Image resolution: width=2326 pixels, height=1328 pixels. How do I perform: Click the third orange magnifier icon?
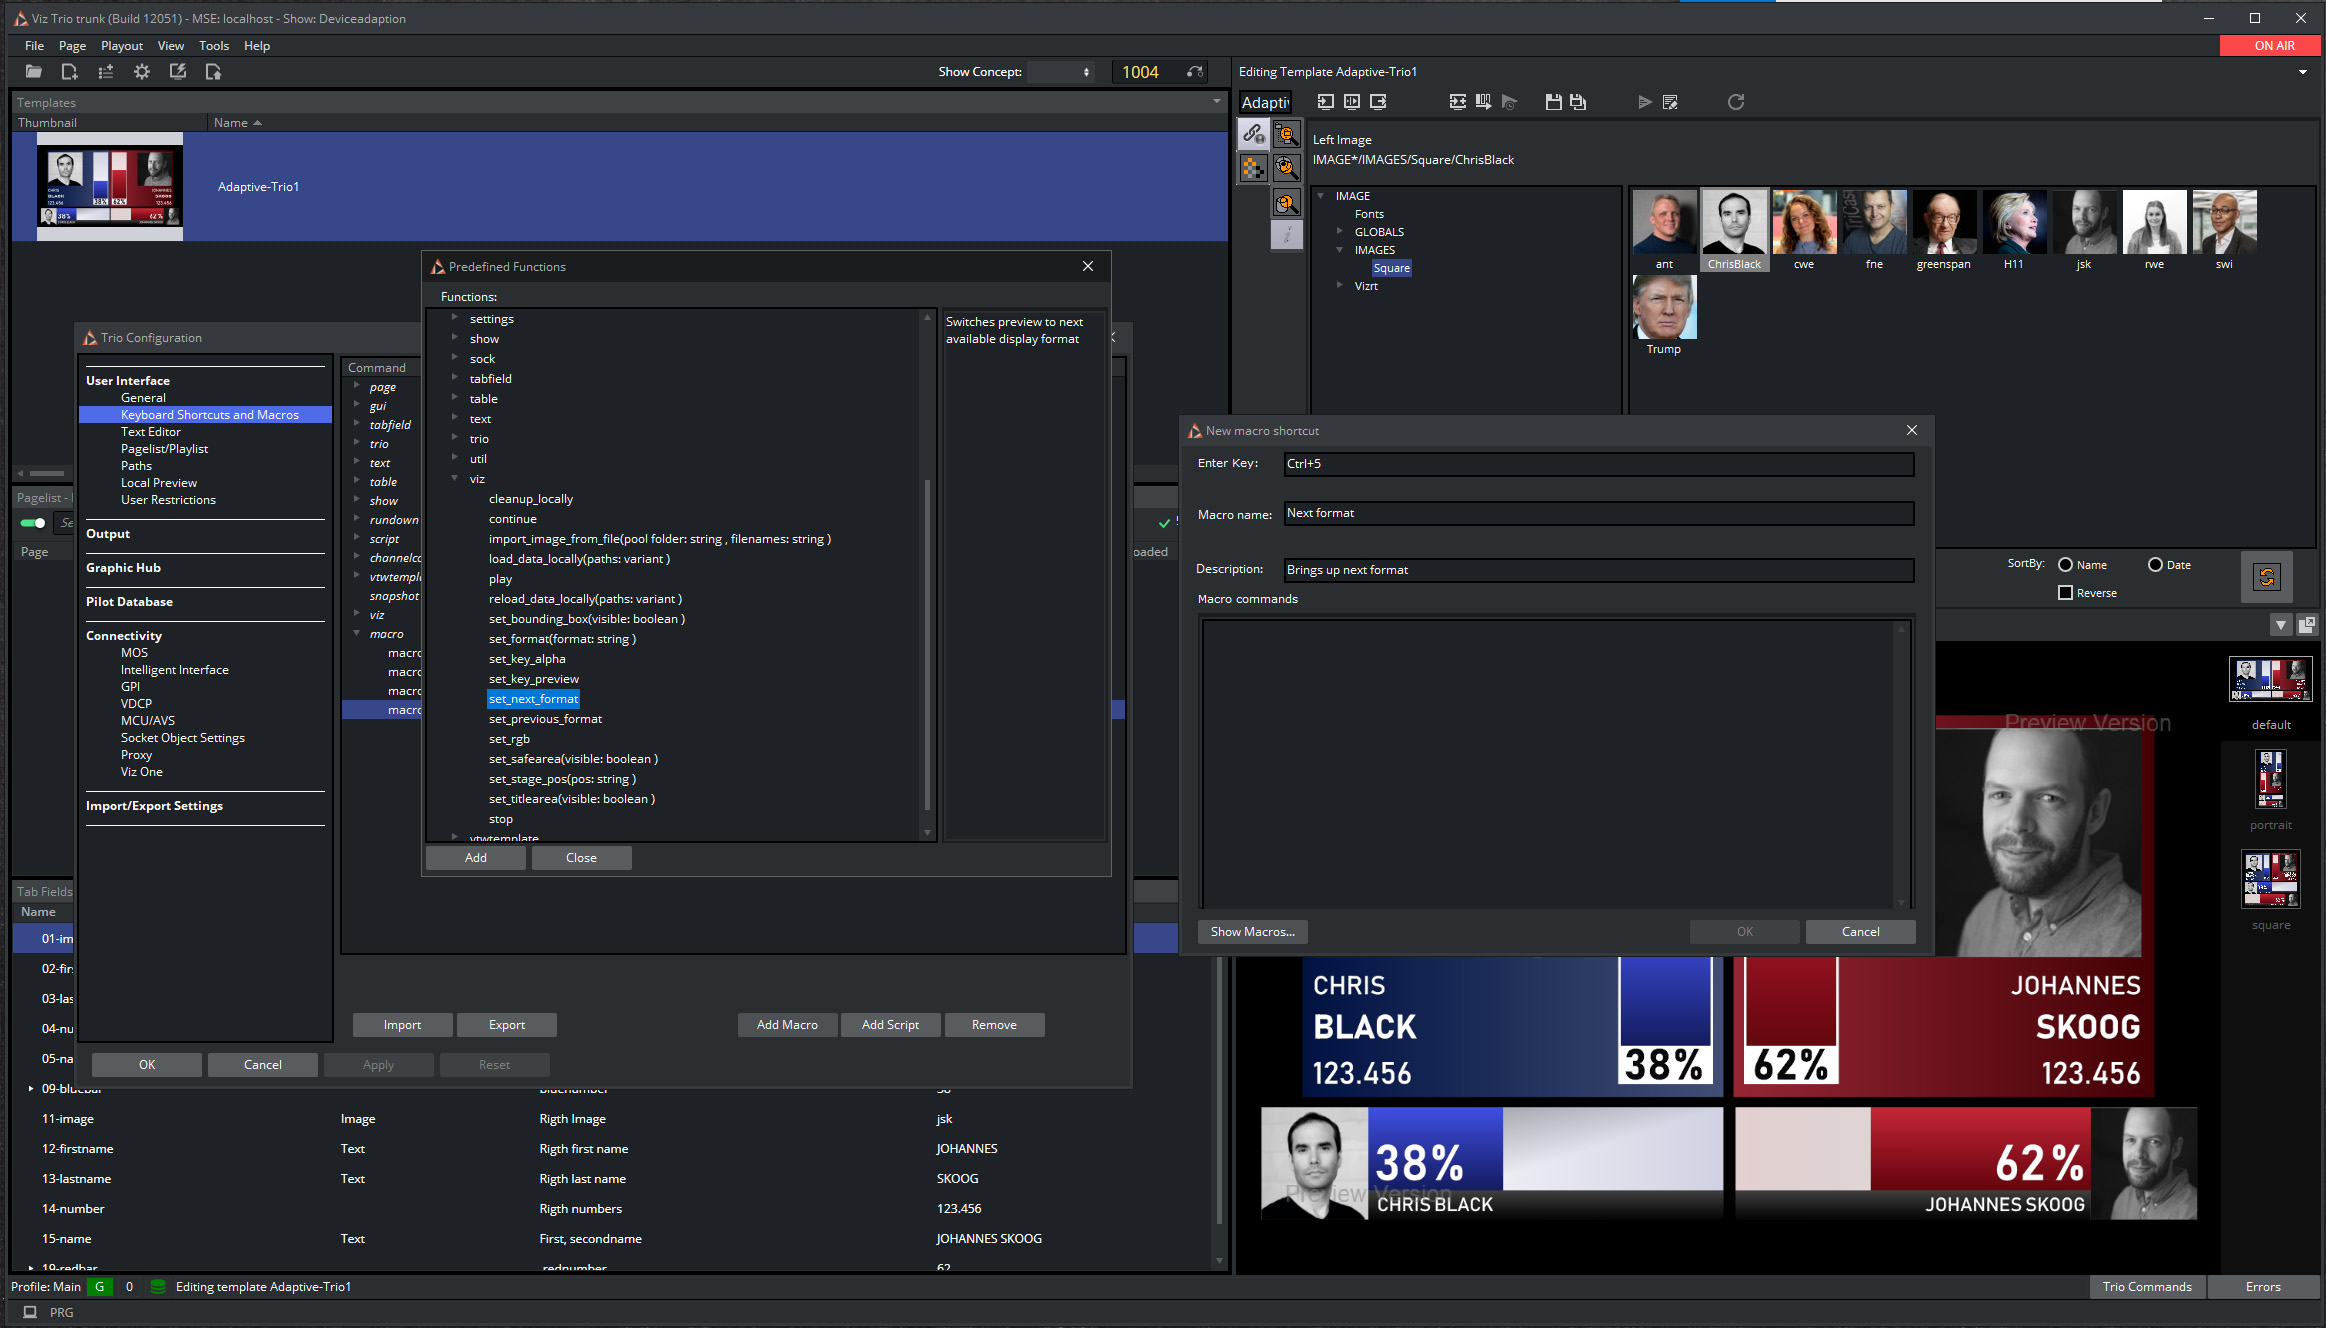click(x=1287, y=203)
